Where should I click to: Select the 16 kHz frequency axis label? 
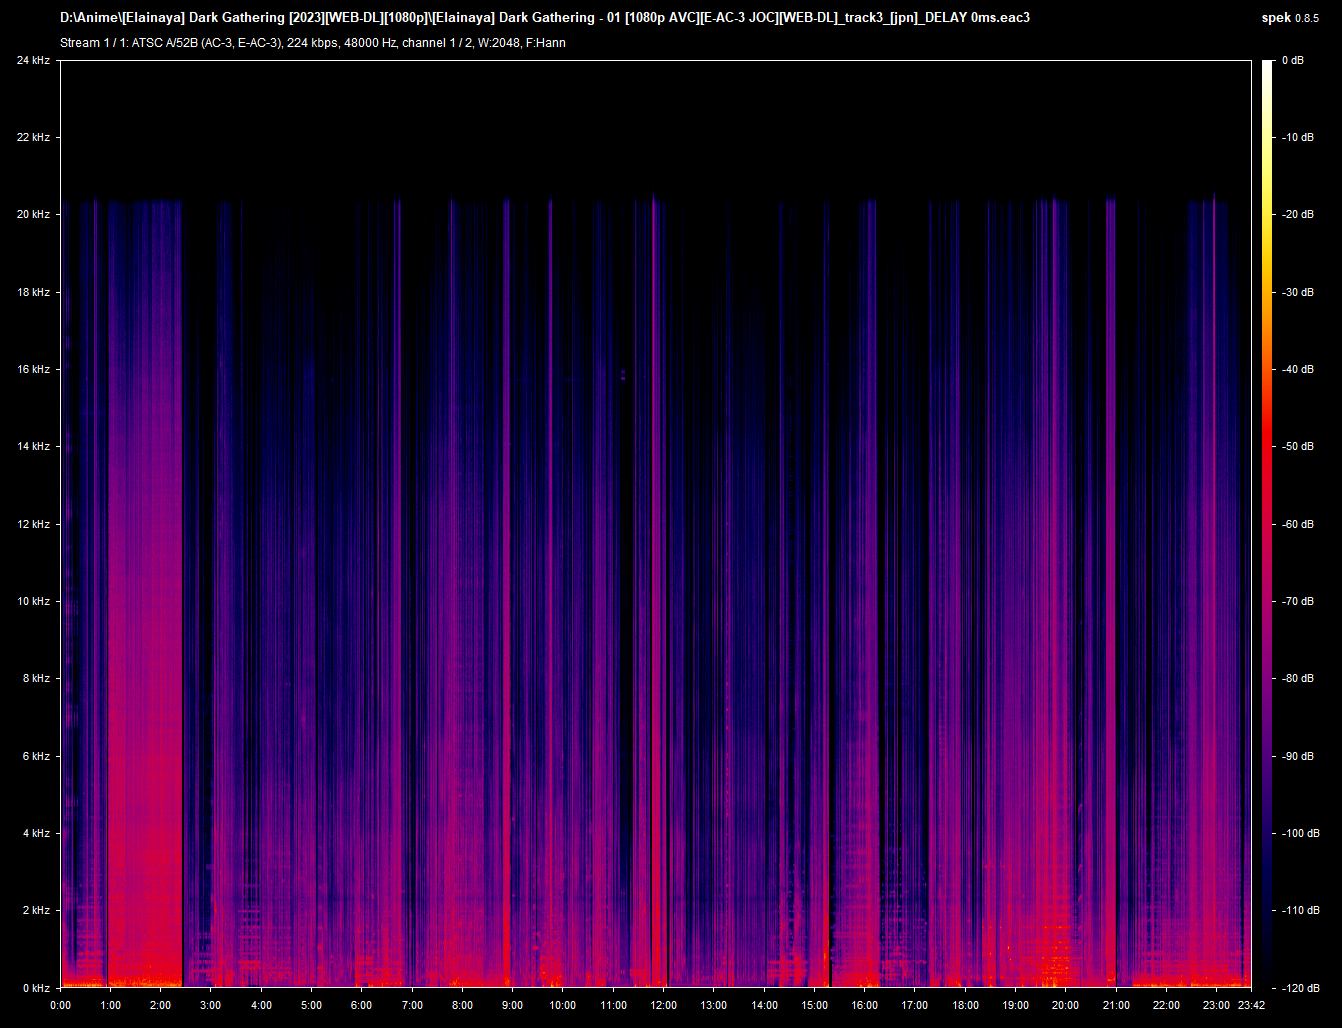click(33, 370)
